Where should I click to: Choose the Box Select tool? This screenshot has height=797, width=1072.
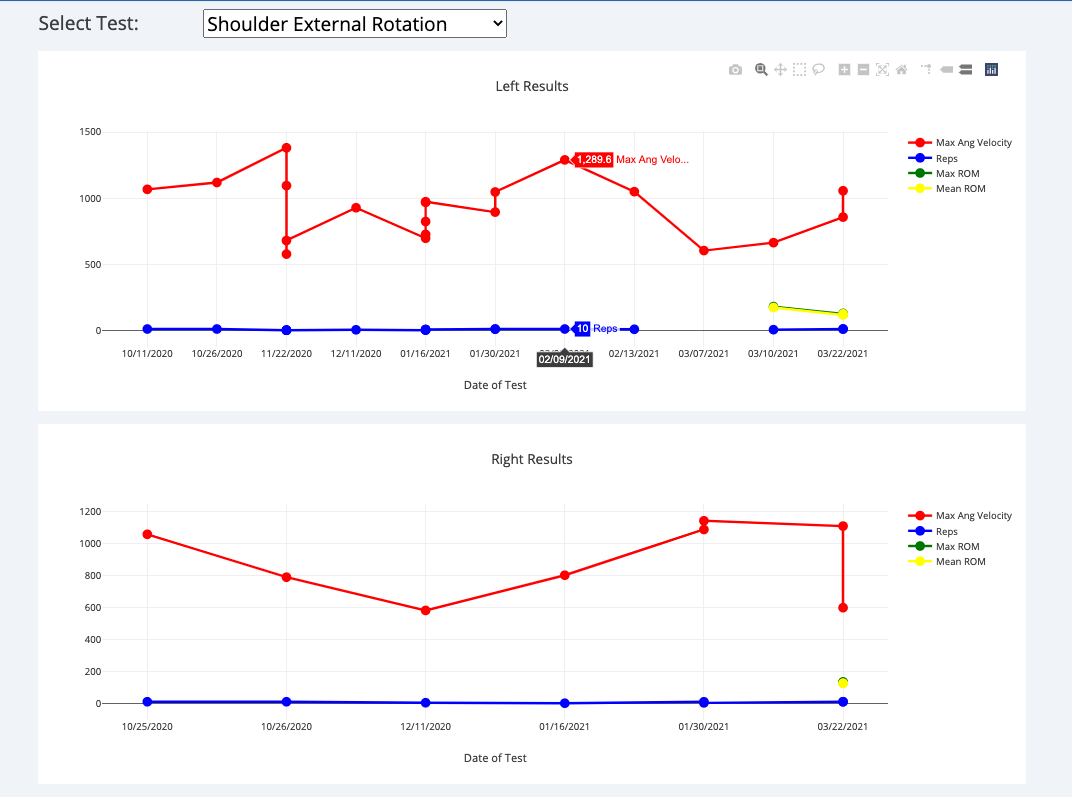coord(799,70)
